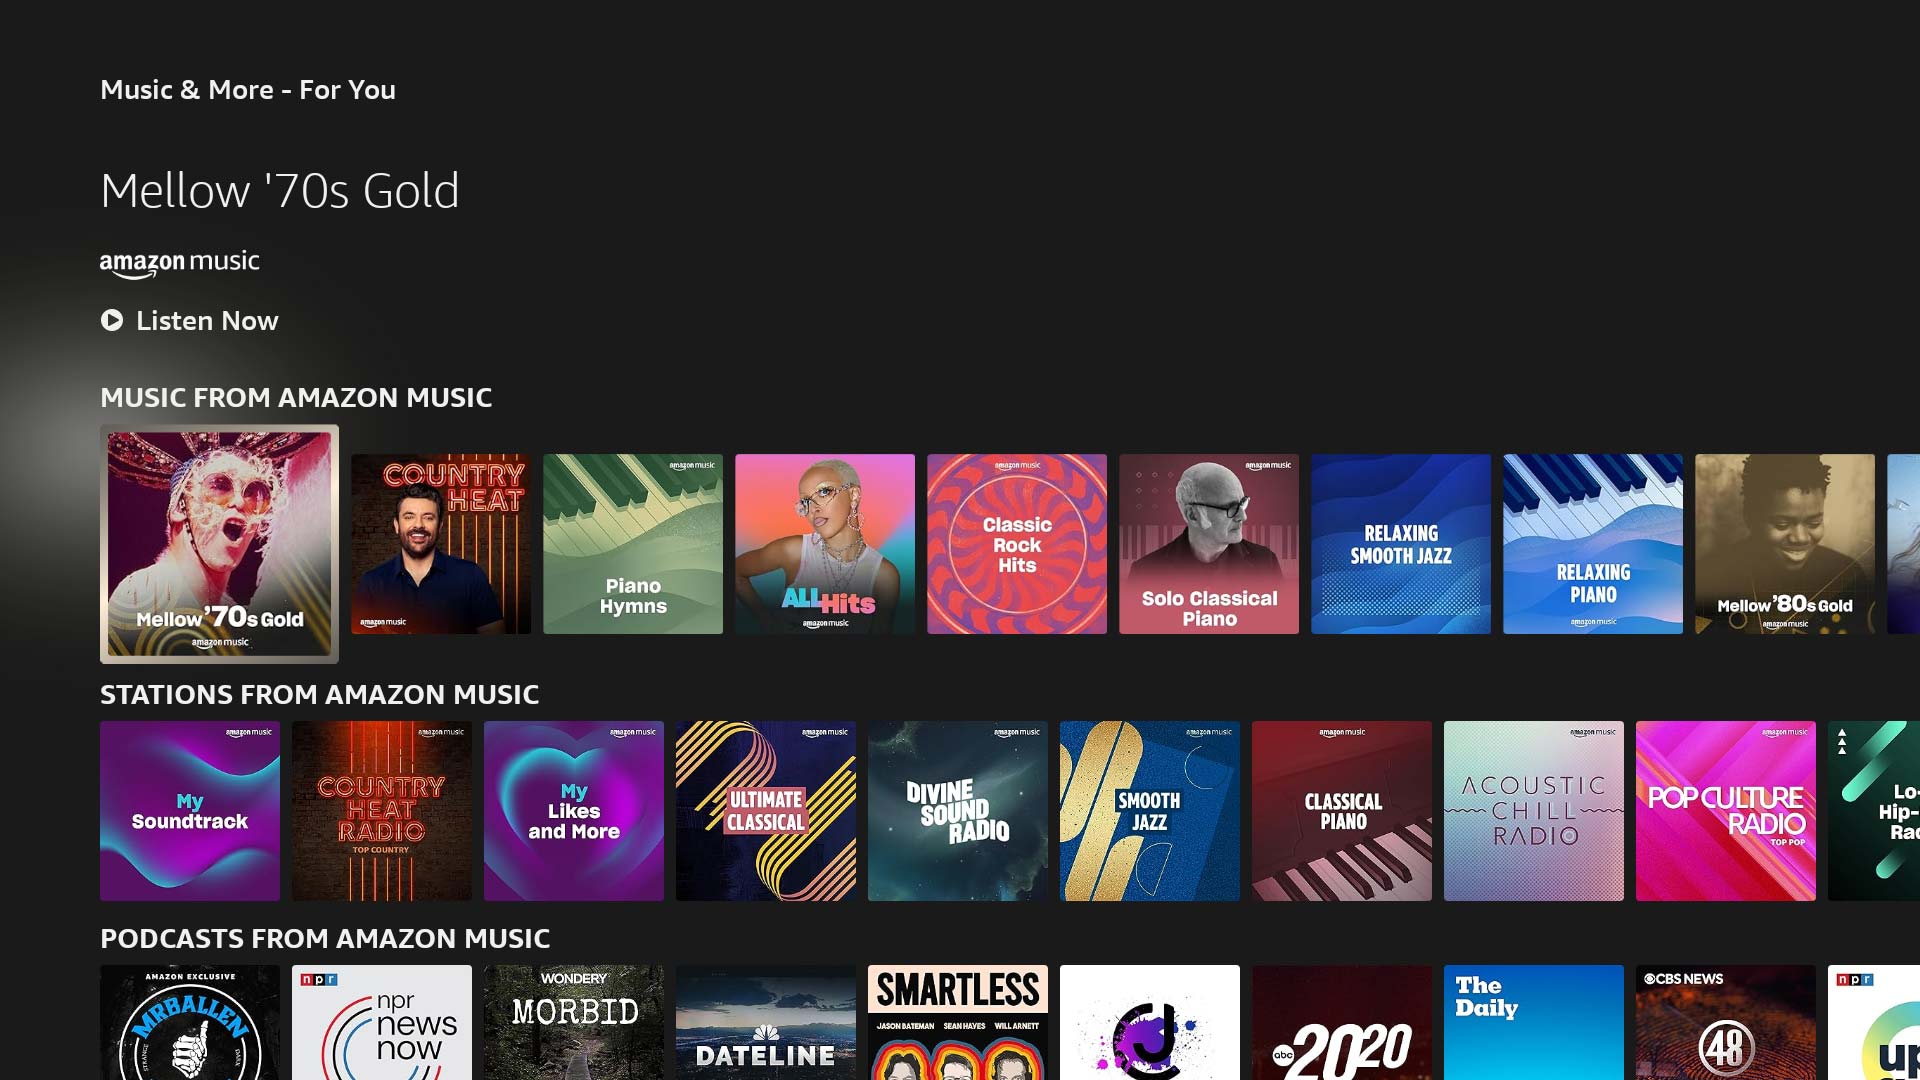The image size is (1920, 1080).
Task: Click the amazon music logo under the title
Action: [x=180, y=263]
